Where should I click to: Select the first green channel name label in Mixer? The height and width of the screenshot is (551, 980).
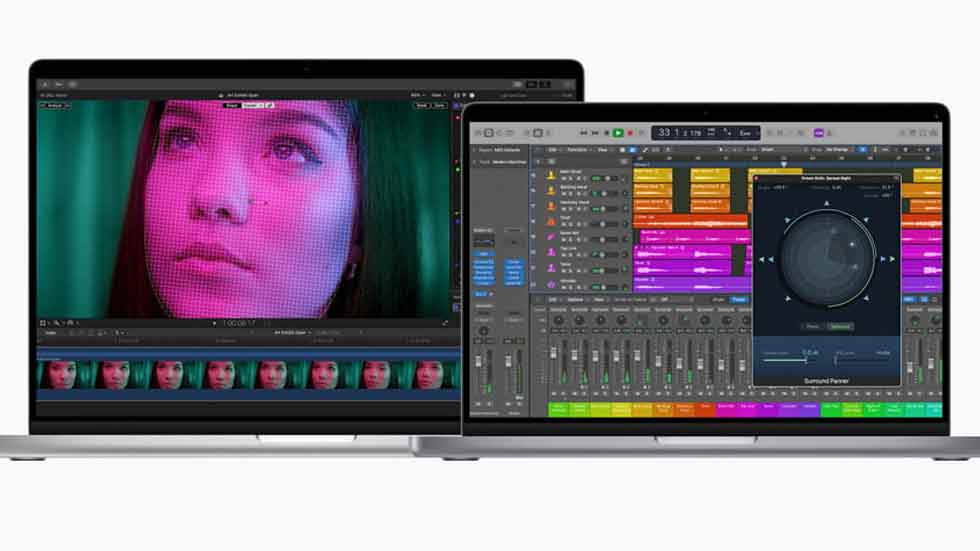(x=559, y=409)
